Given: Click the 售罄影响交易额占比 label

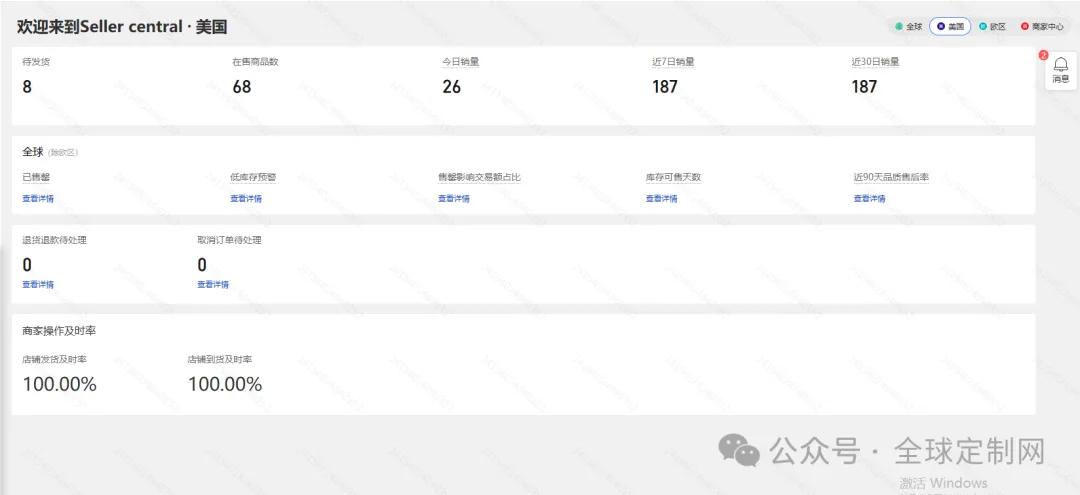Looking at the screenshot, I should 479,177.
